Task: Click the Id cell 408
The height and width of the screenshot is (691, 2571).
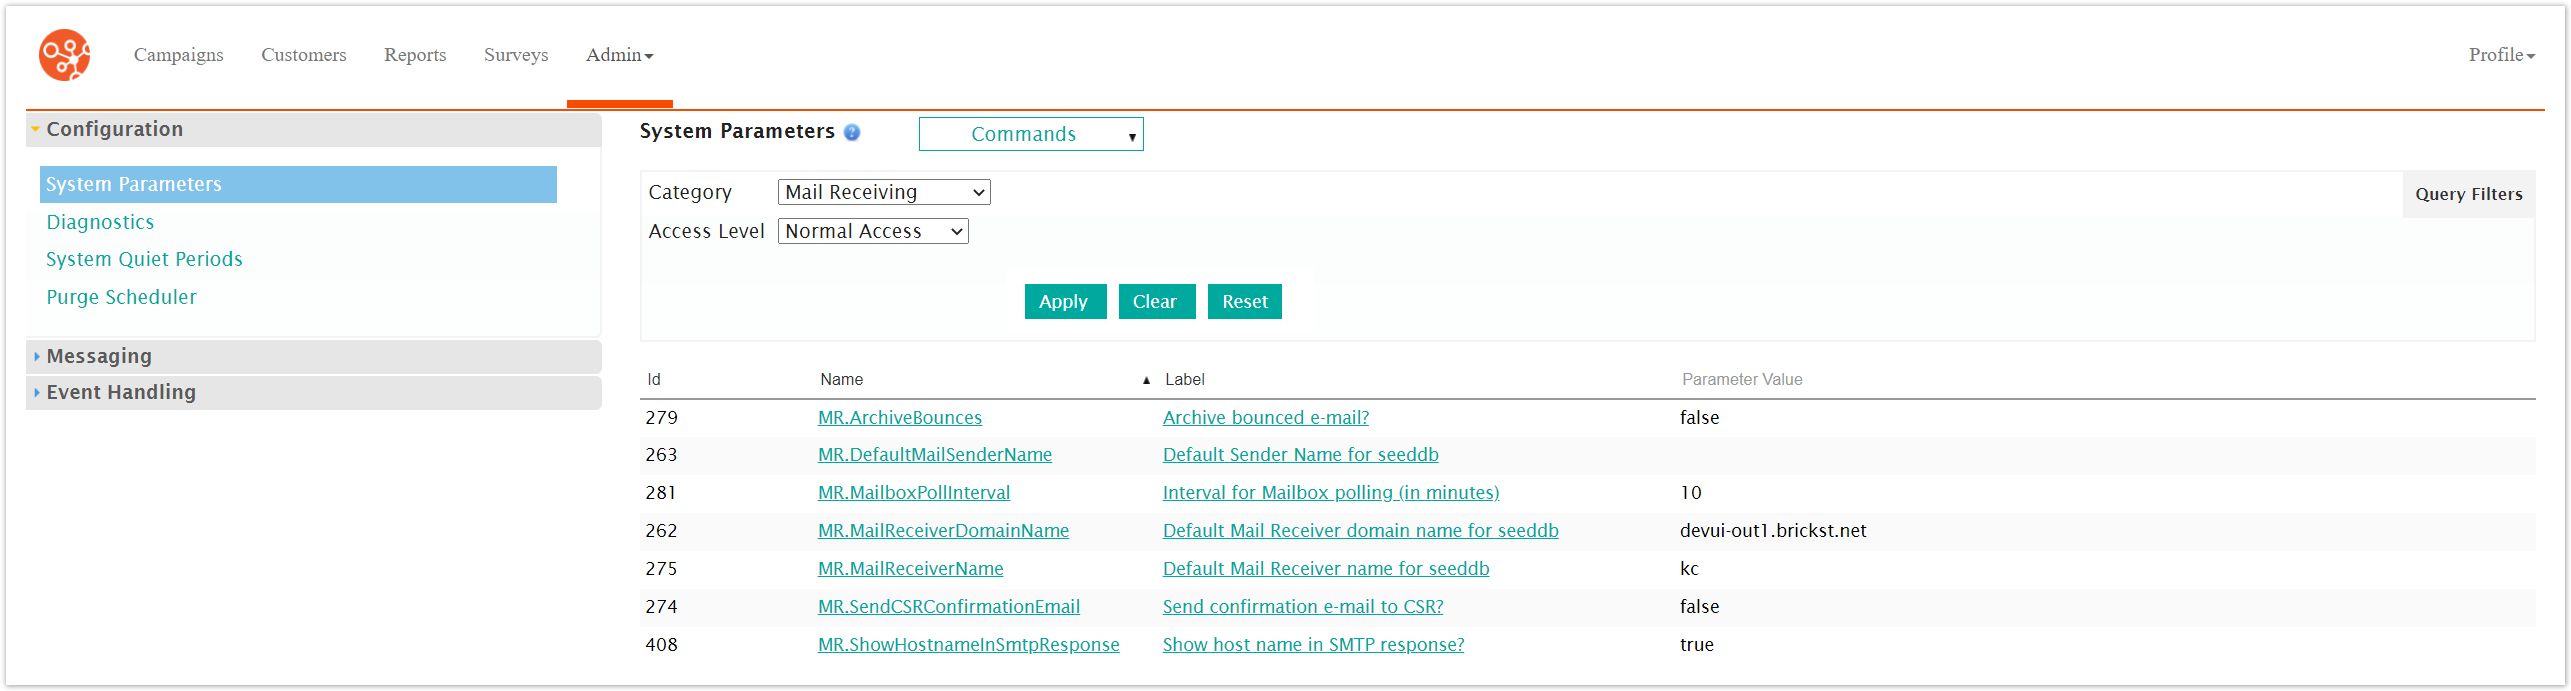Action: tap(661, 645)
